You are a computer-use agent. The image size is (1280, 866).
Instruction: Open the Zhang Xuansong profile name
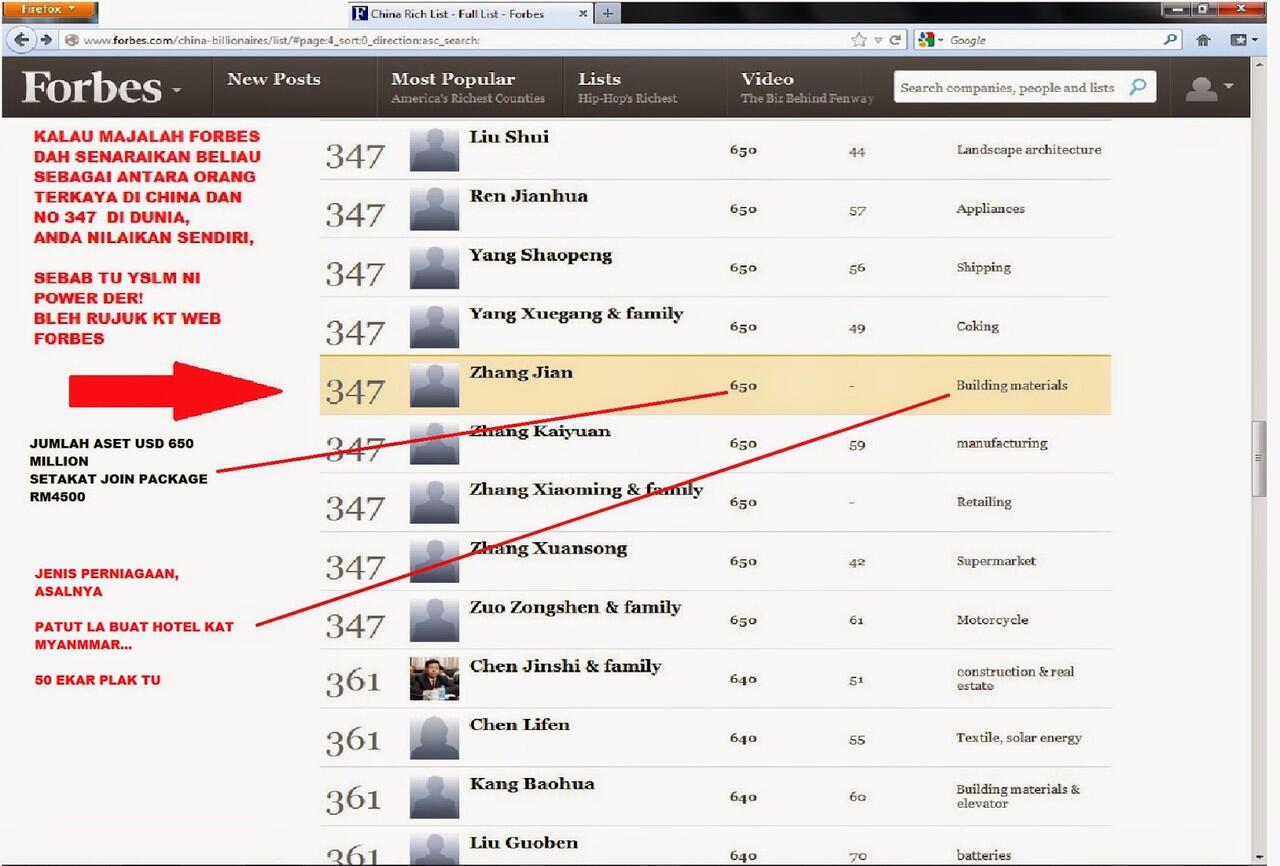549,549
